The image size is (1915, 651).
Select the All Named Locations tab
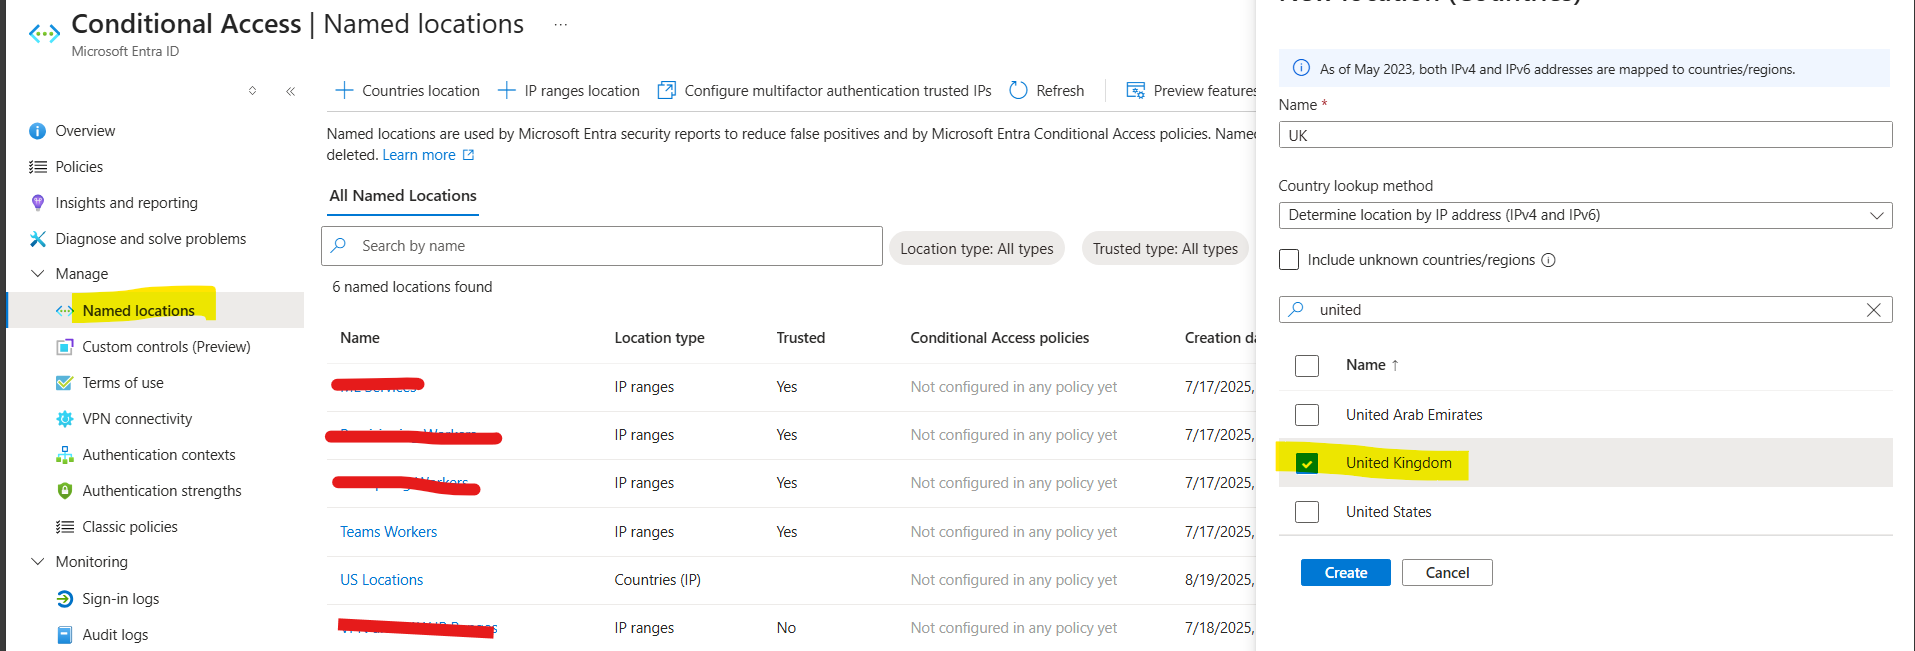pos(403,196)
